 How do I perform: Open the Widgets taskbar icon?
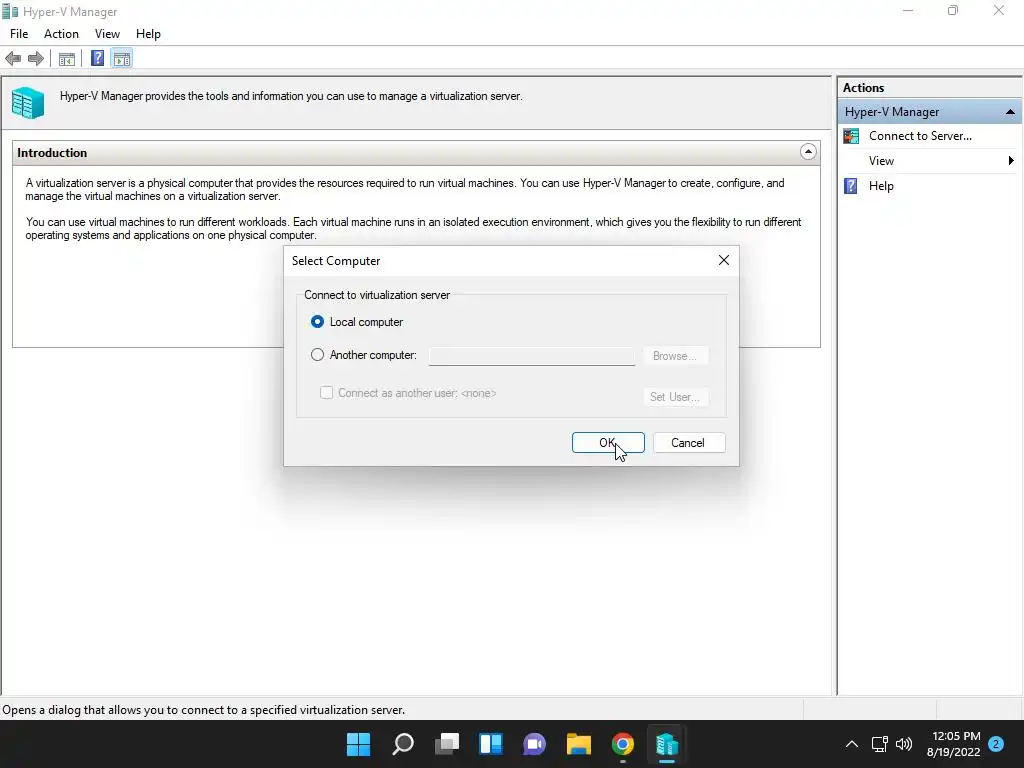491,744
